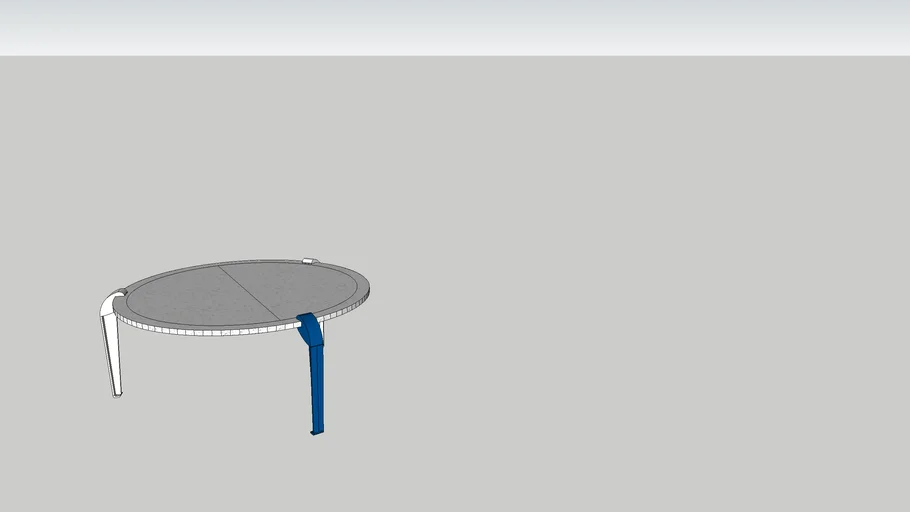Select the foot of the white leg
This screenshot has width=910, height=512.
tap(116, 394)
